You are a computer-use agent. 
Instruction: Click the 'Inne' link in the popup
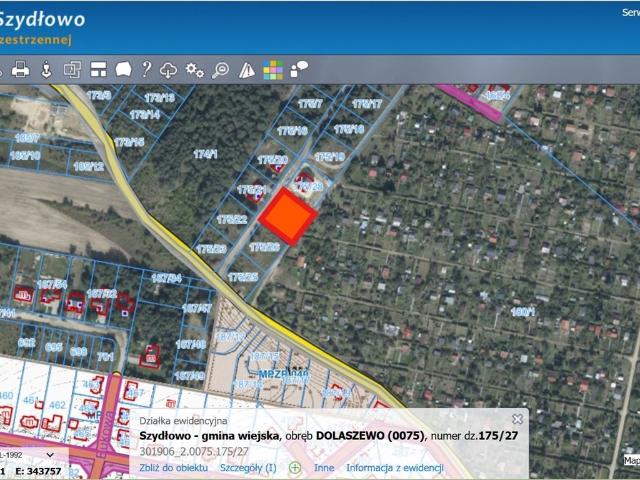(324, 467)
